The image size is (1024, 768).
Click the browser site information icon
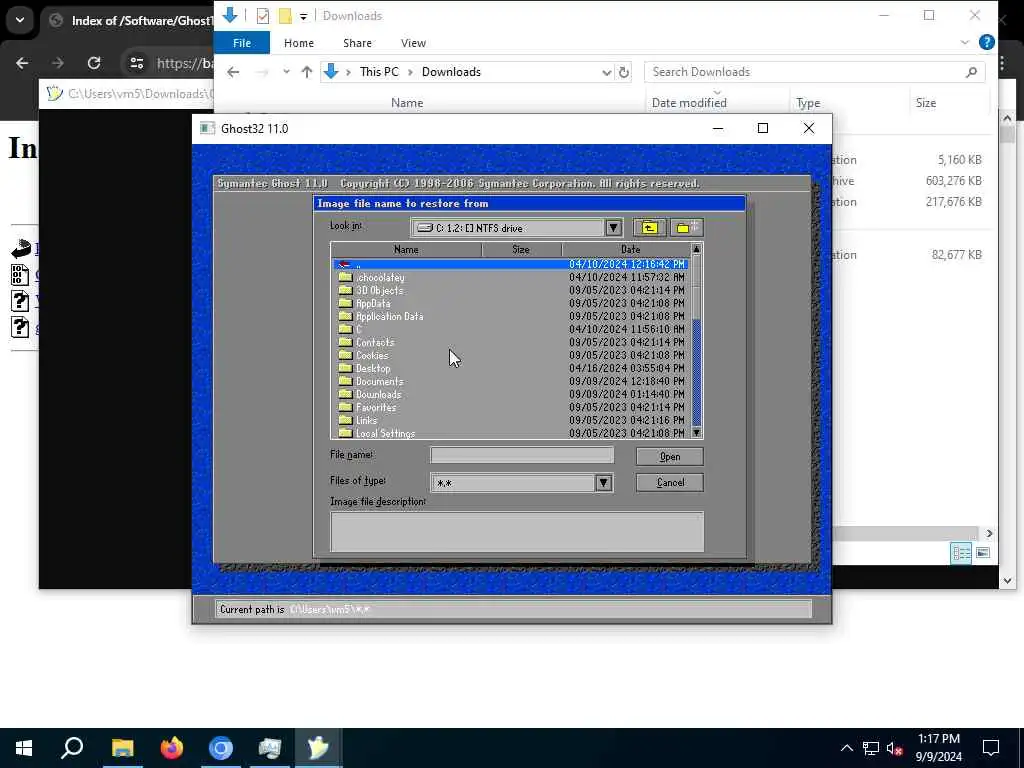tap(136, 63)
